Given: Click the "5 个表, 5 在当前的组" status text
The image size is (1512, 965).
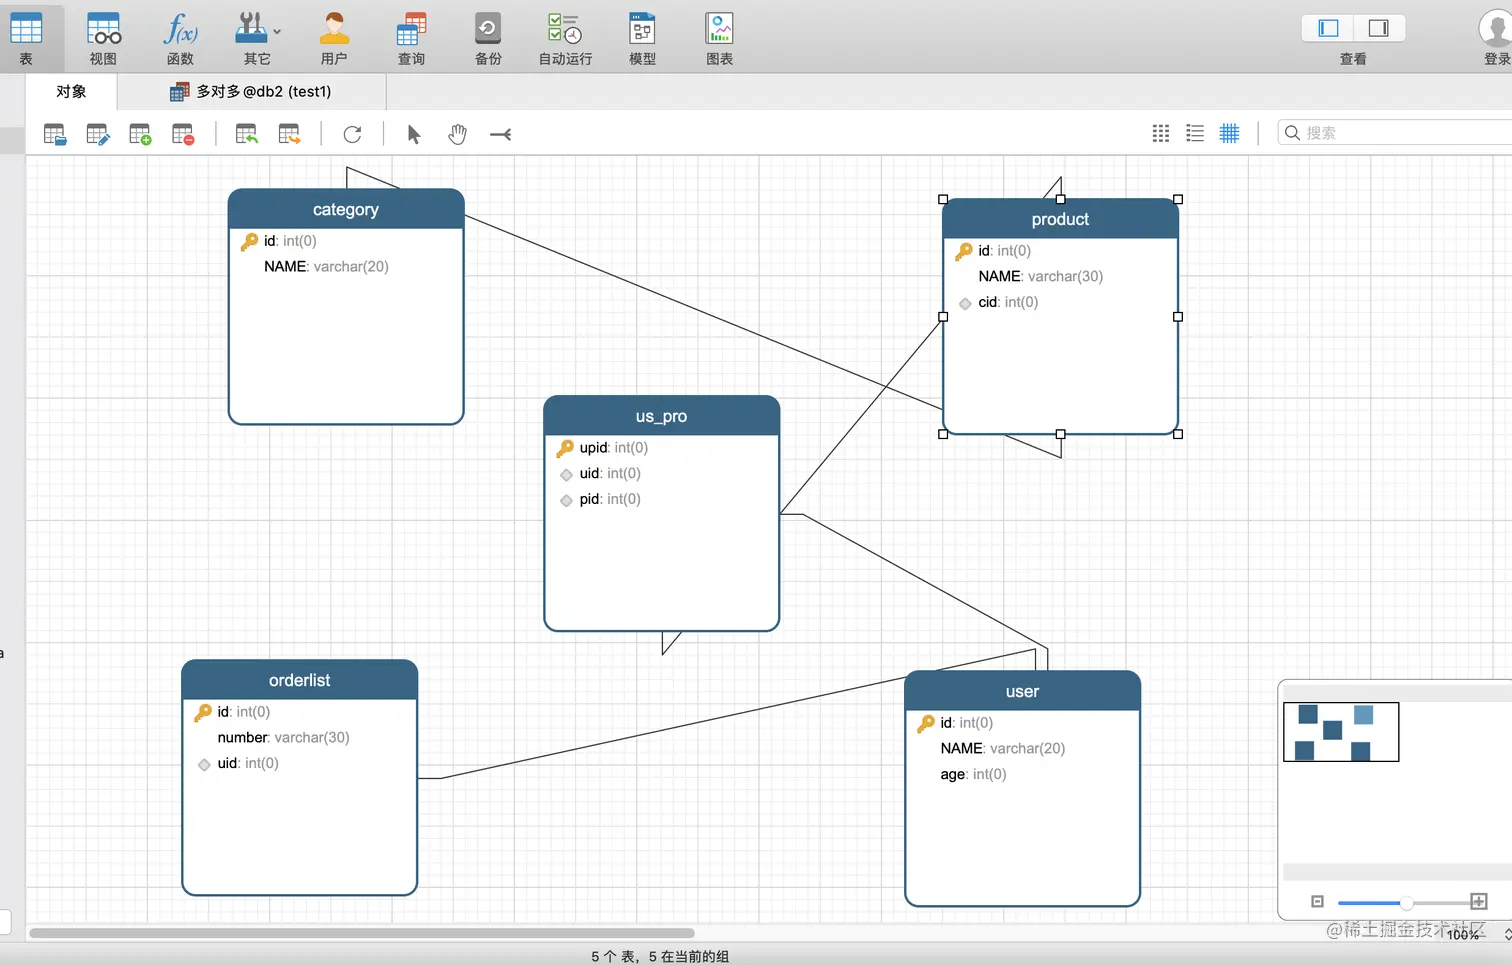Looking at the screenshot, I should (660, 957).
